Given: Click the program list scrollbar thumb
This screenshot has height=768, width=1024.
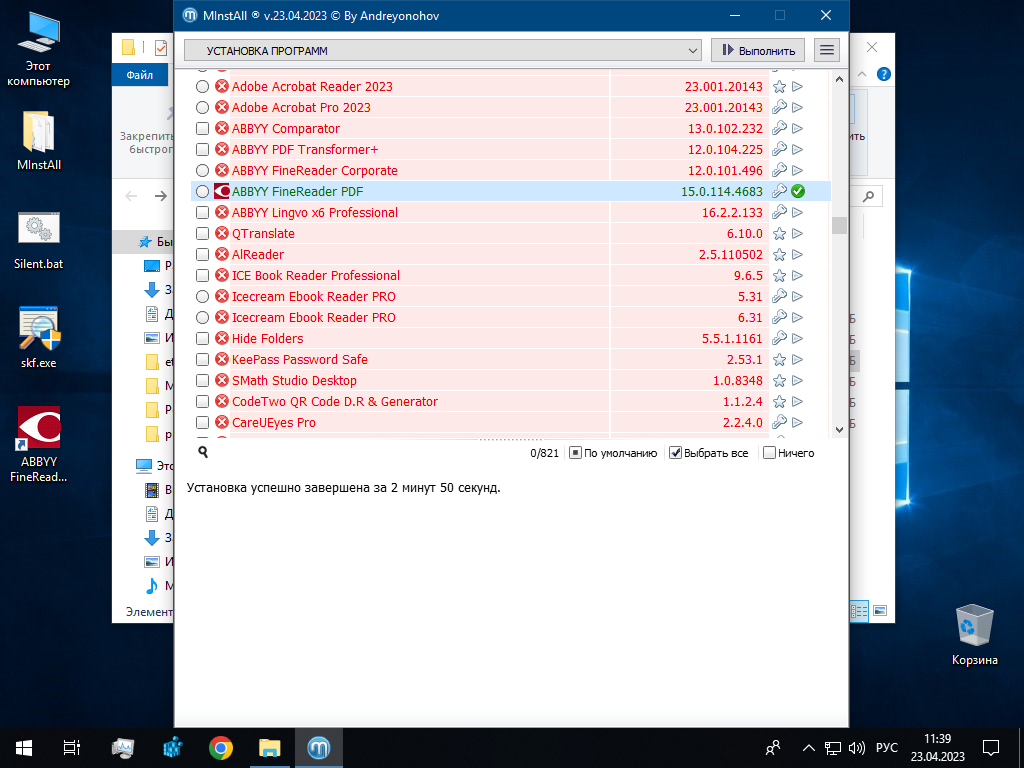Looking at the screenshot, I should [840, 225].
